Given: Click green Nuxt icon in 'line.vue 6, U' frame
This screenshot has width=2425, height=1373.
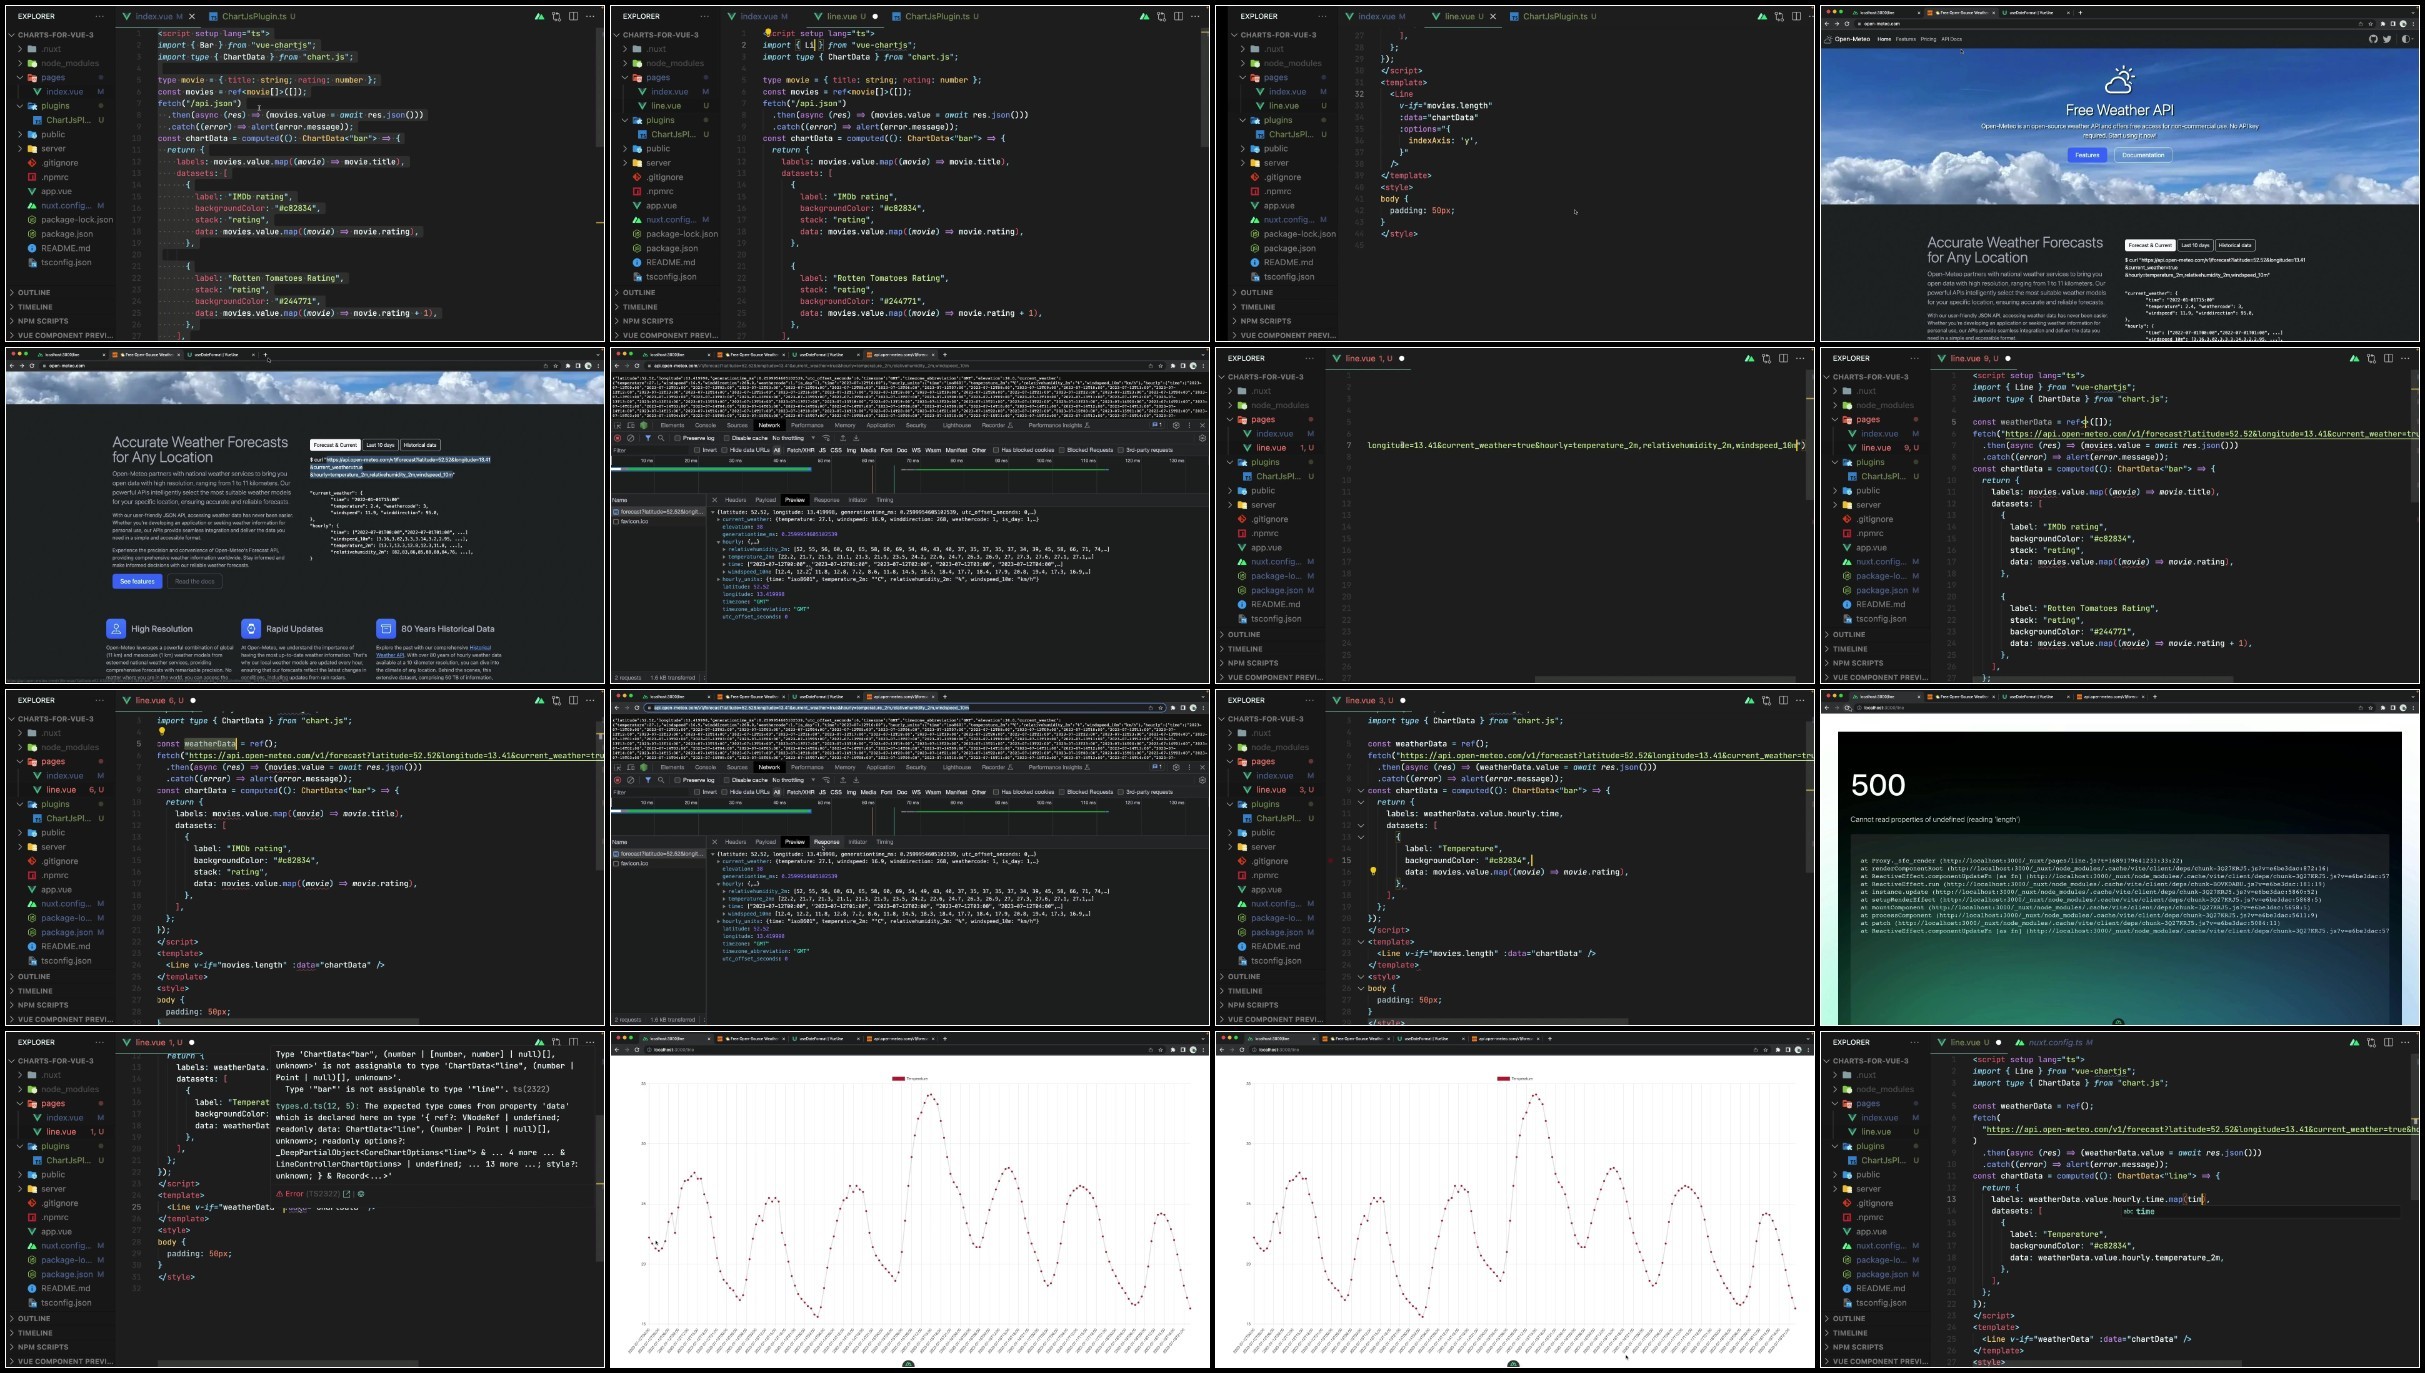Looking at the screenshot, I should coord(539,700).
